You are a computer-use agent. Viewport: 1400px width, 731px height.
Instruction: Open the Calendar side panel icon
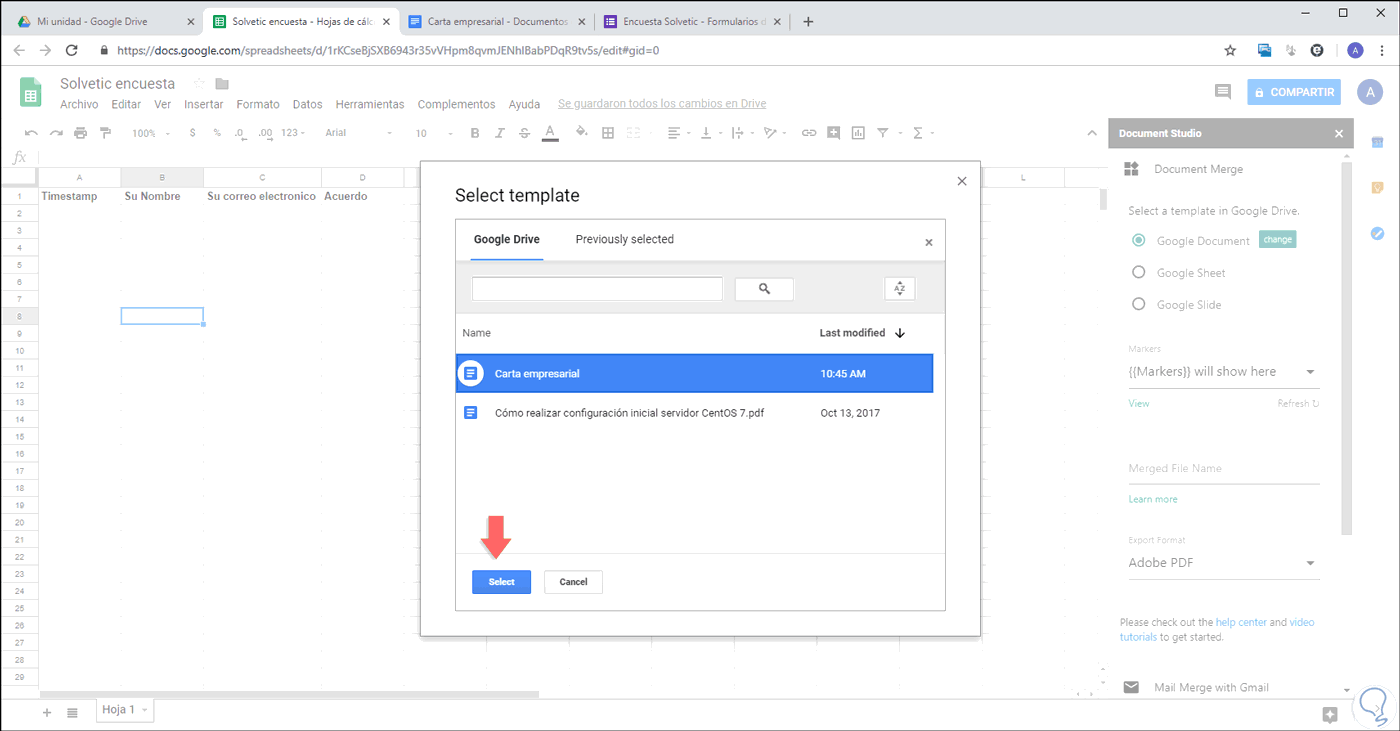coord(1377,142)
